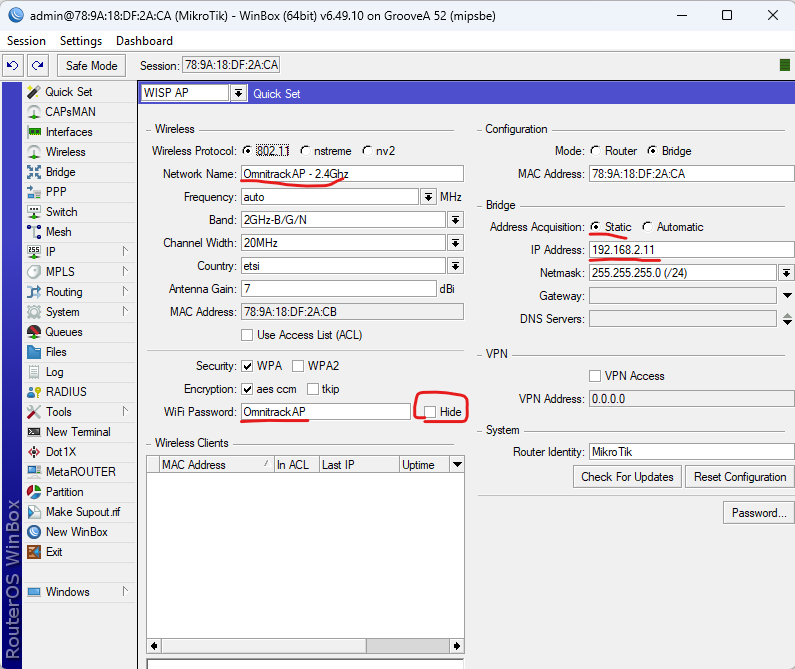The width and height of the screenshot is (795, 669).
Task: Enable the WPA2 security checkbox
Action: click(x=298, y=366)
